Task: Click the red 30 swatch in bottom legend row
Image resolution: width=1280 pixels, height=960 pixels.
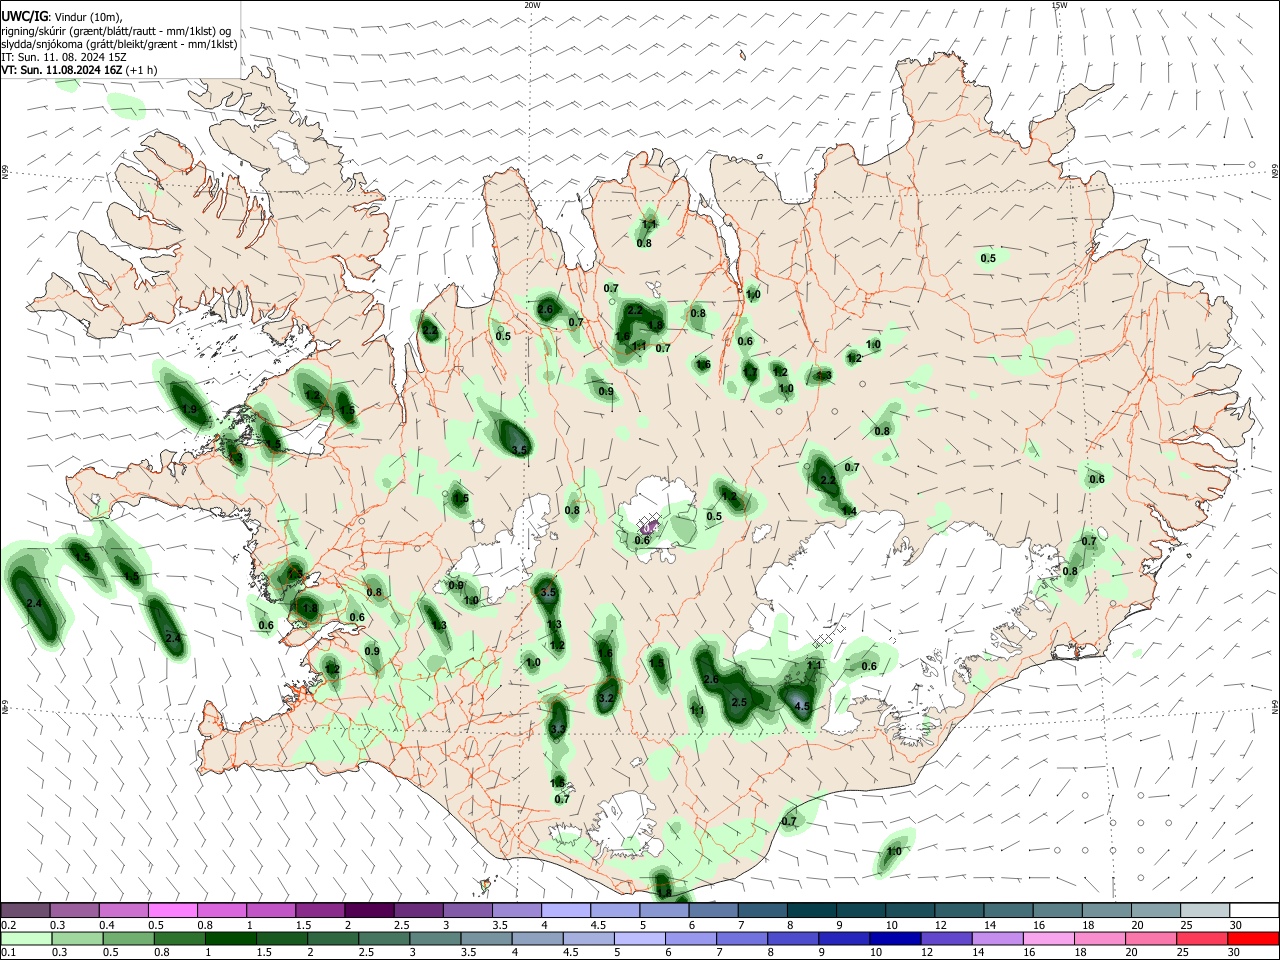Action: (x=1254, y=939)
